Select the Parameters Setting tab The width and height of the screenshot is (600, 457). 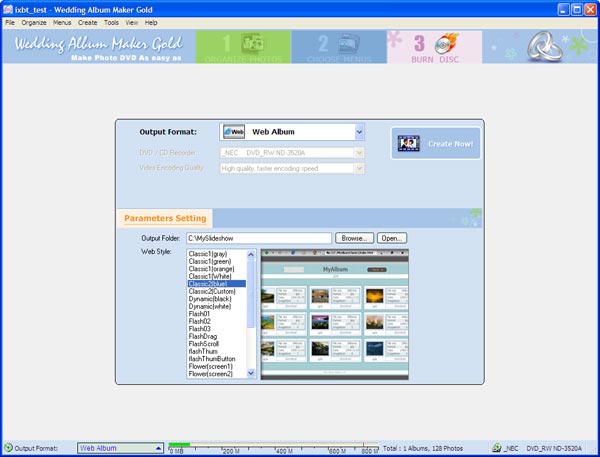point(165,219)
